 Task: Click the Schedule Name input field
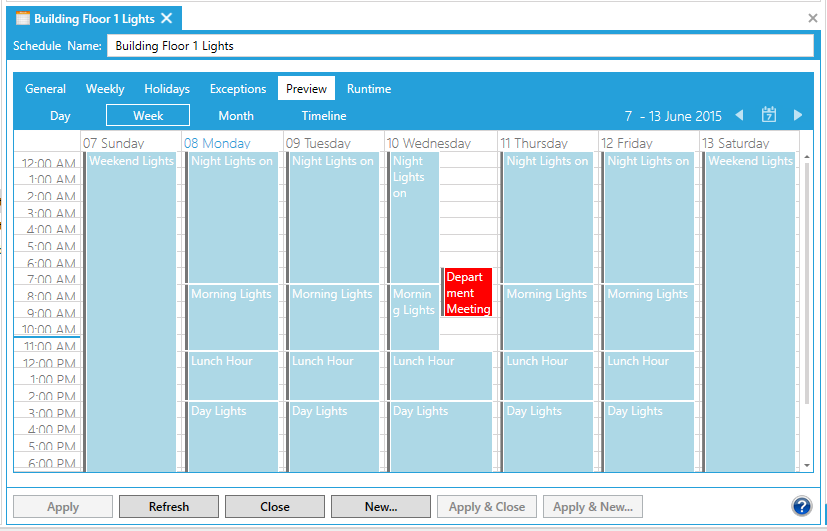[460, 46]
